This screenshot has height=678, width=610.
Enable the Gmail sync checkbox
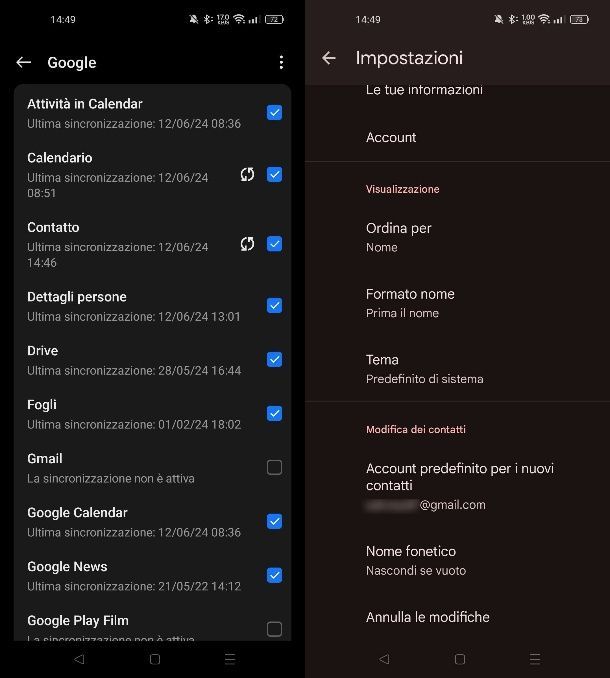point(275,467)
